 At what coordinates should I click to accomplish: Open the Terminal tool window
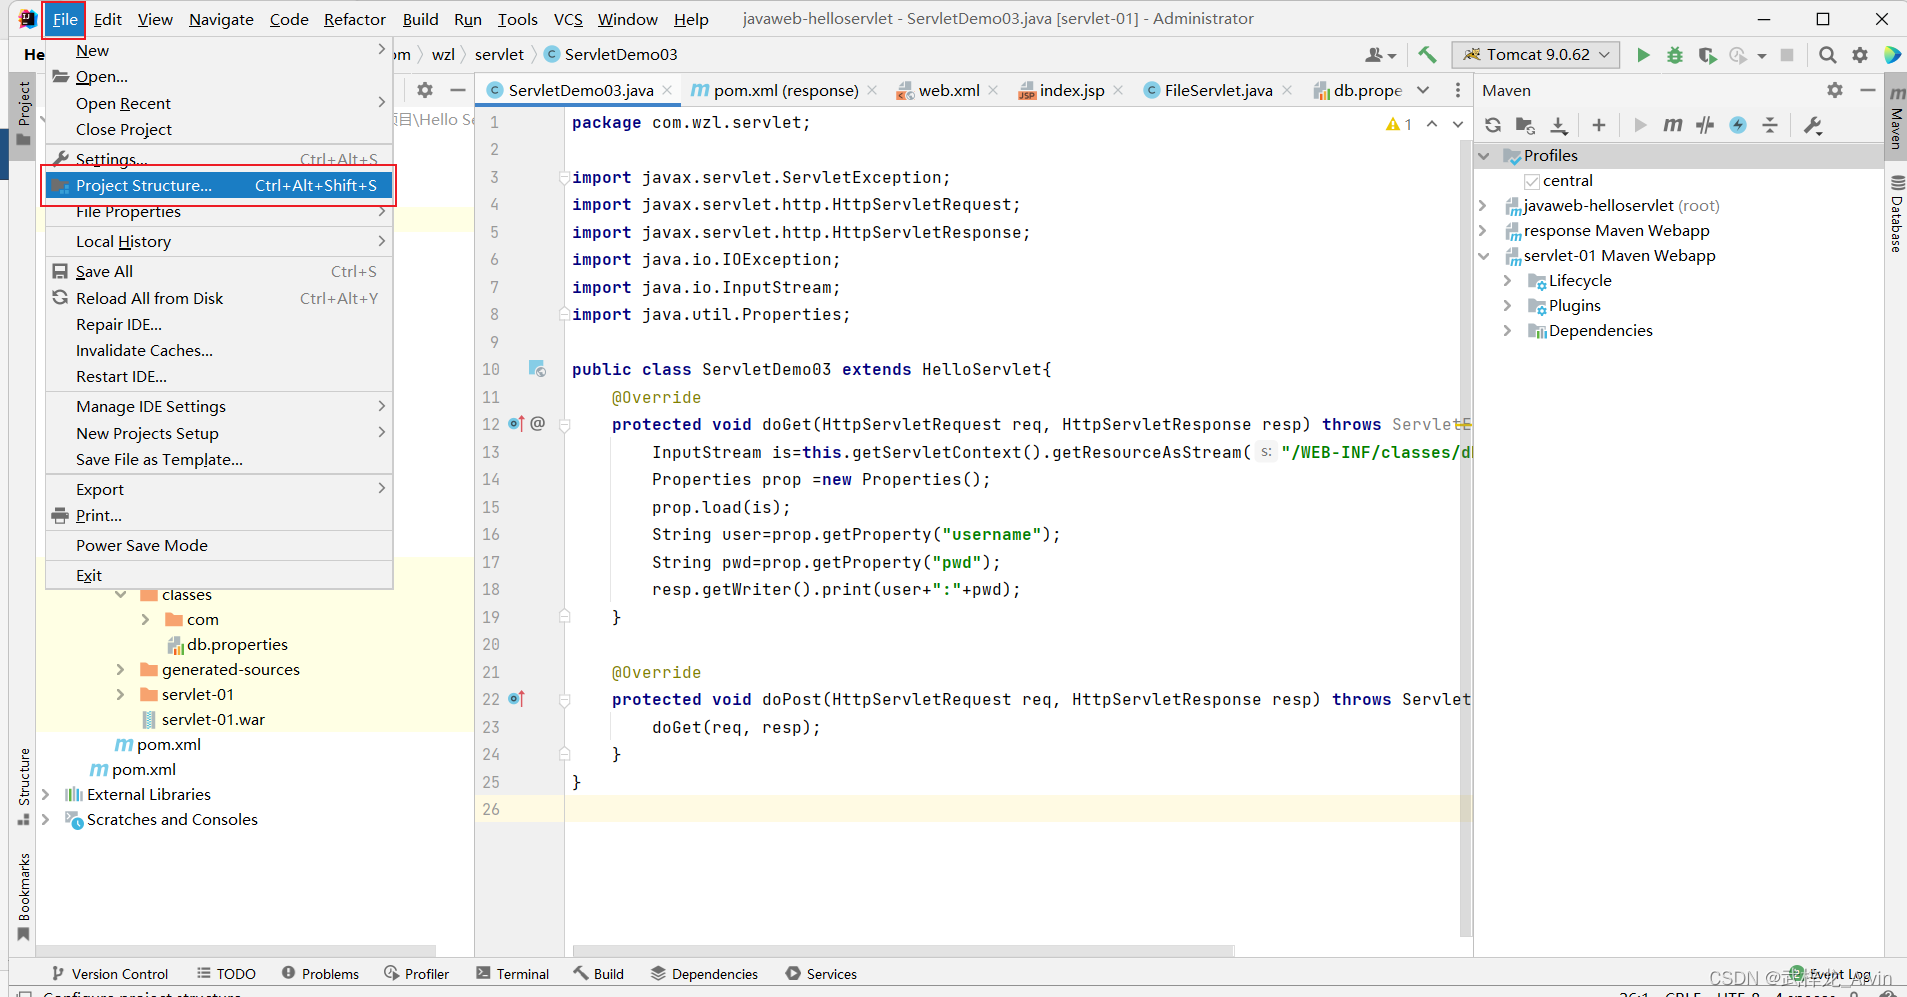click(x=513, y=974)
